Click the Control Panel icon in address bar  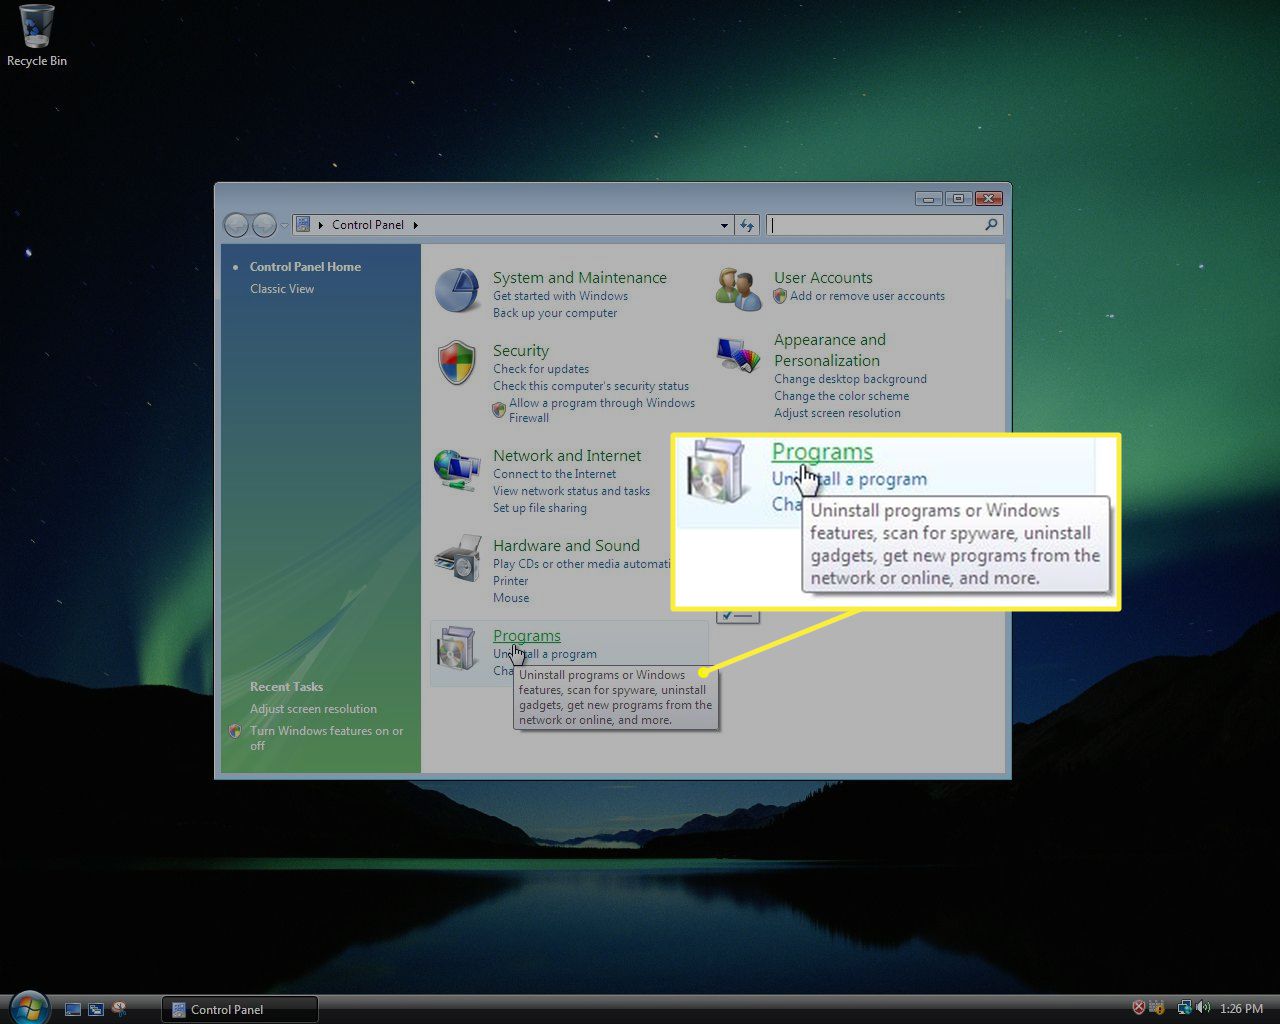pos(303,225)
